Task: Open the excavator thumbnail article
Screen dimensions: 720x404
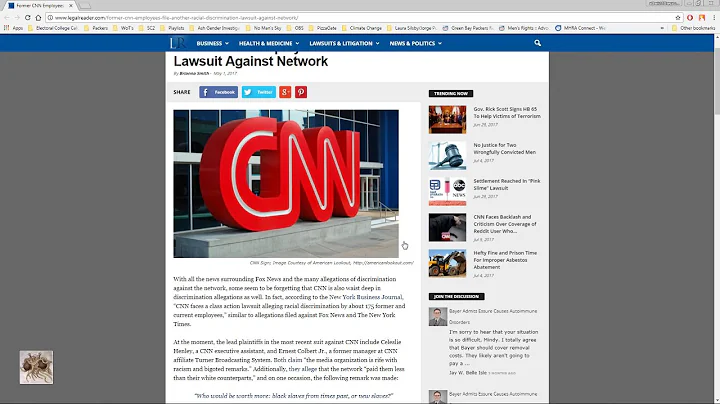Action: pos(447,264)
